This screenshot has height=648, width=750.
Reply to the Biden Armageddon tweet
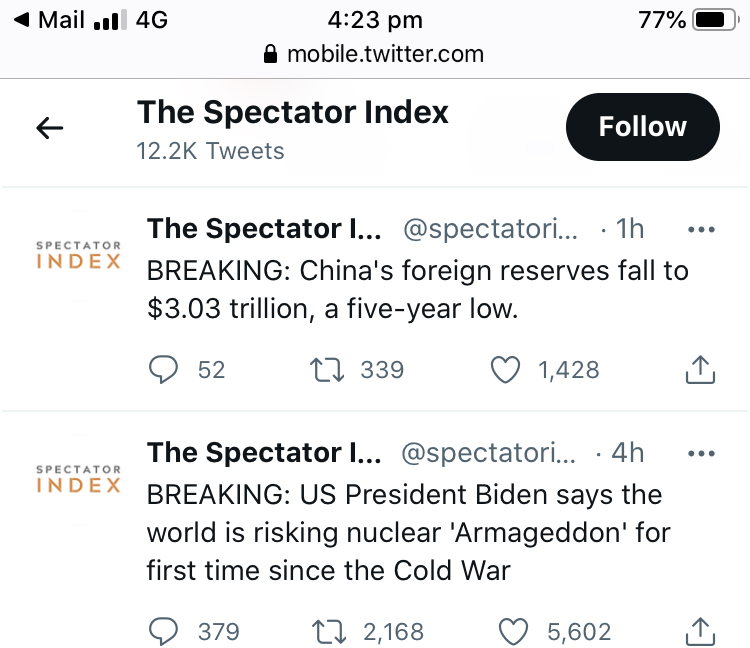pos(163,632)
